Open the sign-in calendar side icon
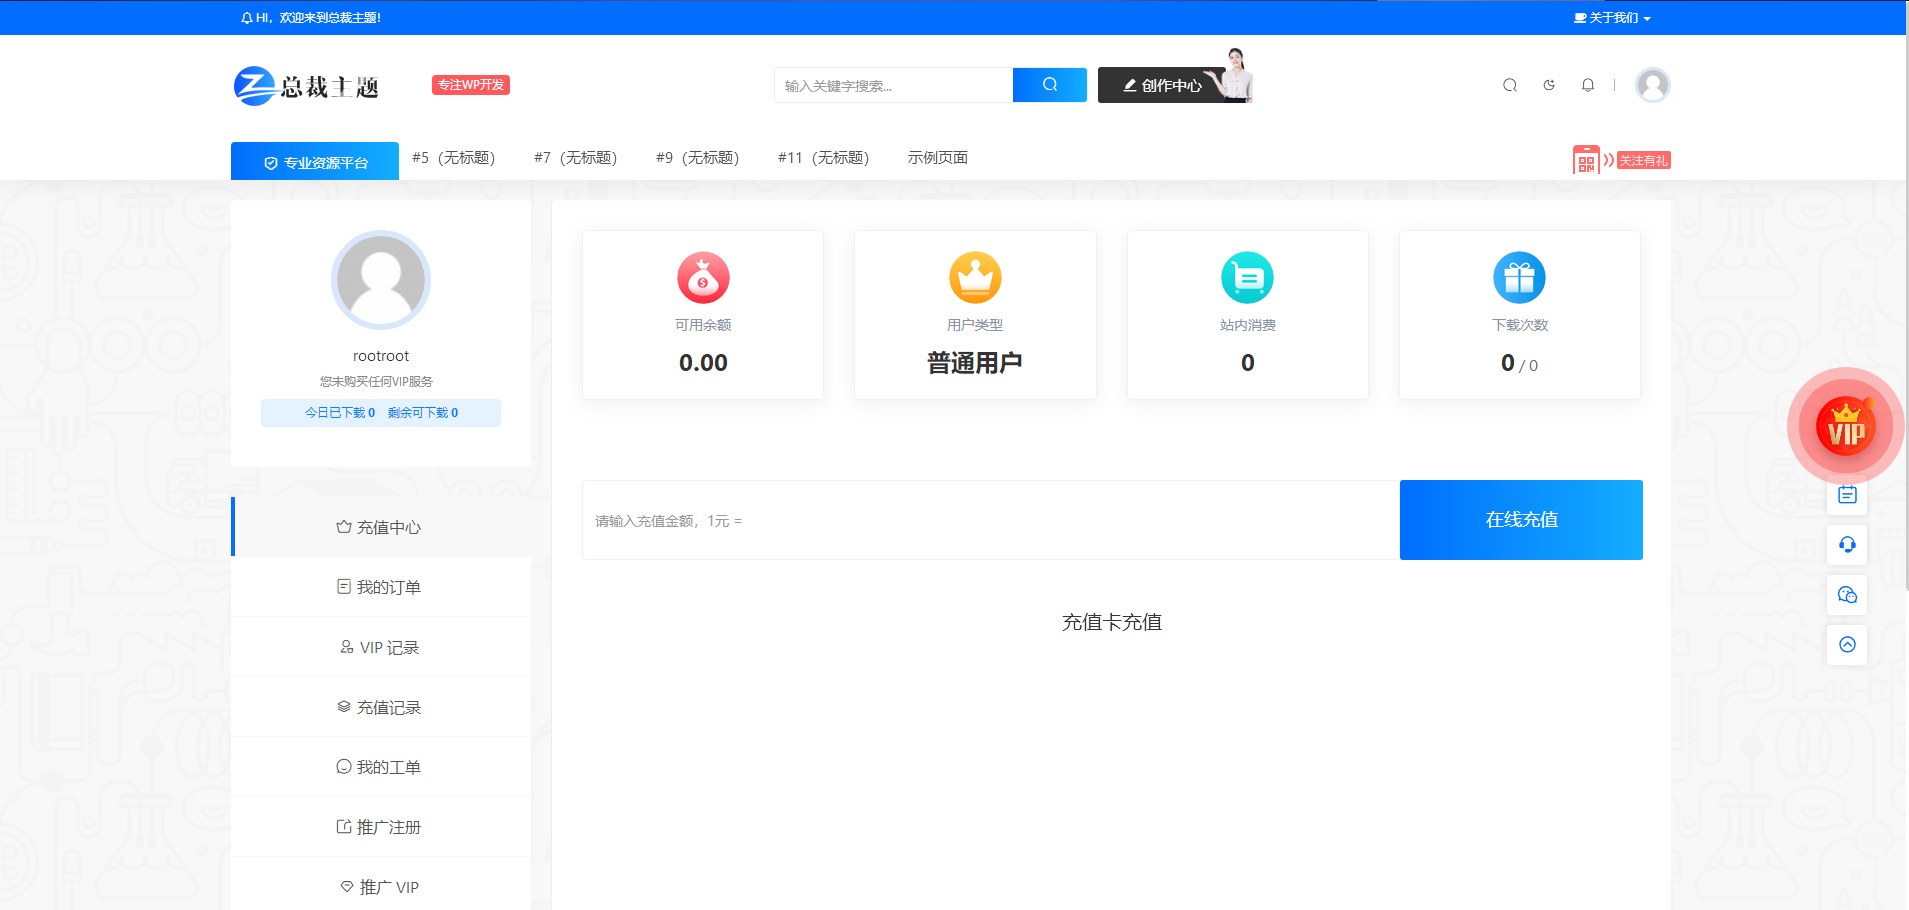Viewport: 1909px width, 910px height. click(1847, 495)
